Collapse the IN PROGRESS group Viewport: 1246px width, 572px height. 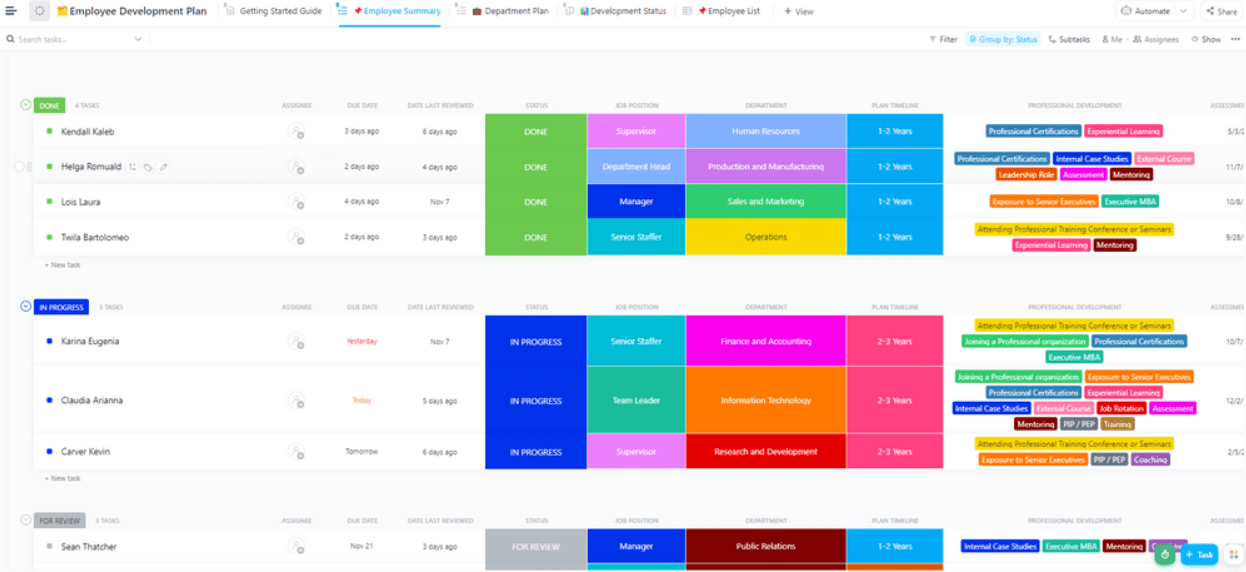(26, 306)
